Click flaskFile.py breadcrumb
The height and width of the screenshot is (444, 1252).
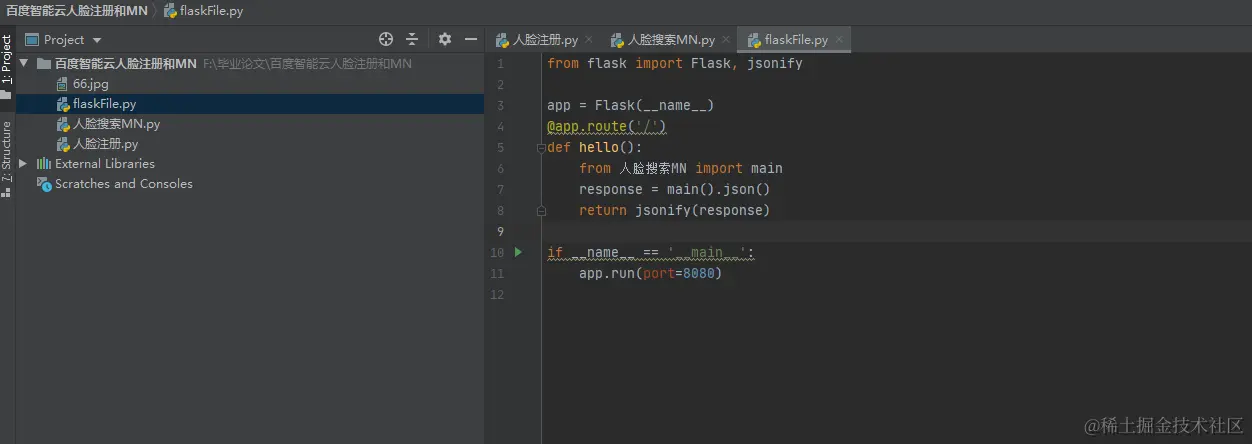[x=203, y=11]
